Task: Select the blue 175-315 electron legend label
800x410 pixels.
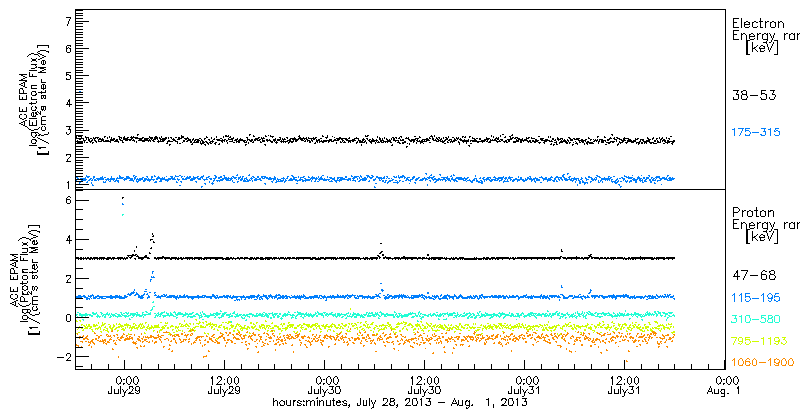Action: (756, 132)
